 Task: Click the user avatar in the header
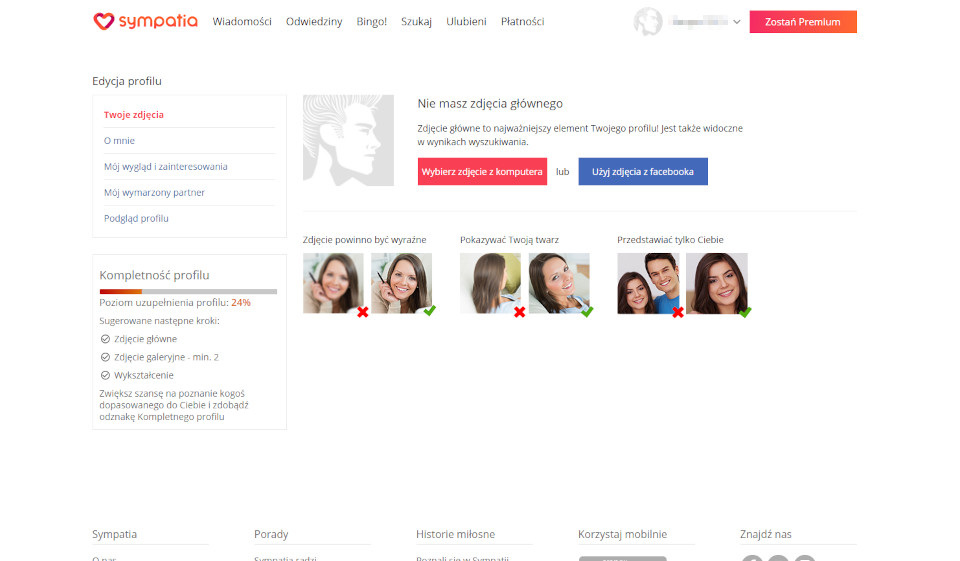click(648, 22)
